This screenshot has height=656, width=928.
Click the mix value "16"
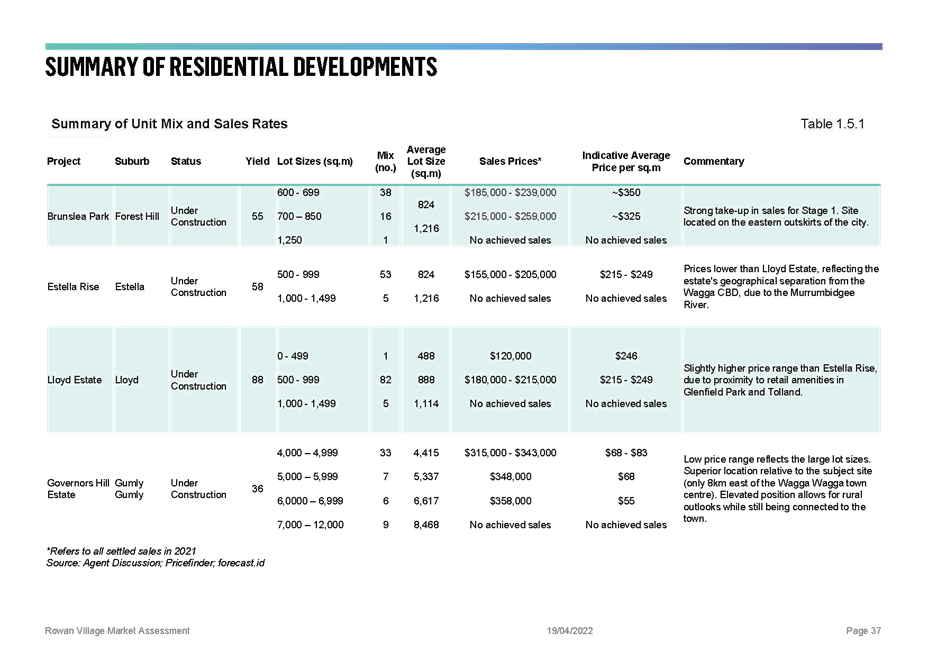tap(385, 217)
